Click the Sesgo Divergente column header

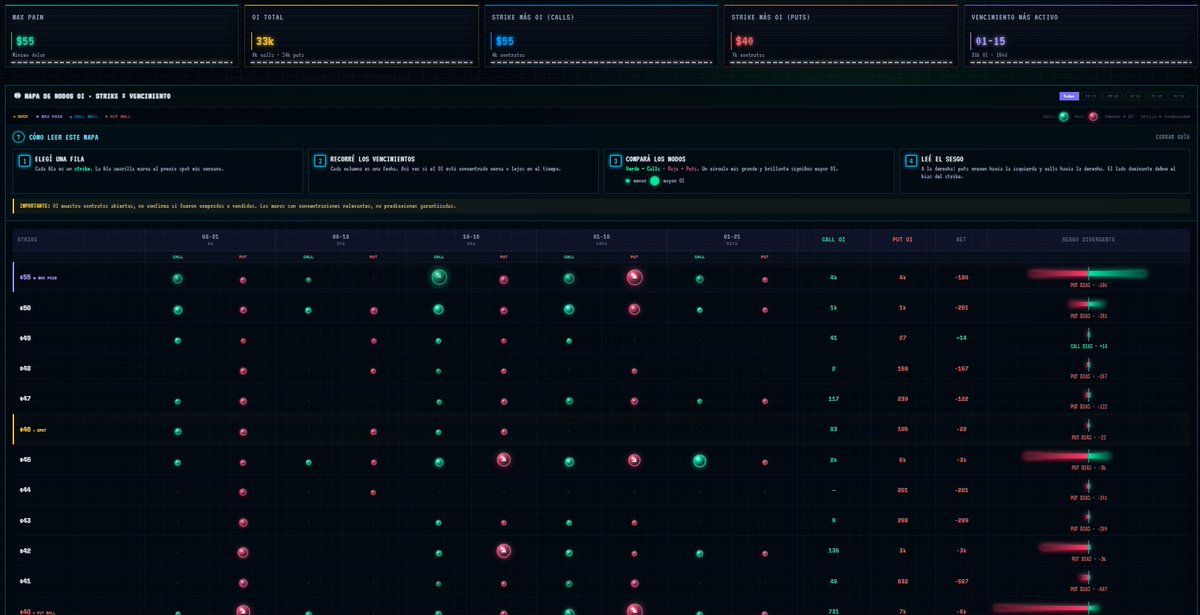pyautogui.click(x=1090, y=239)
